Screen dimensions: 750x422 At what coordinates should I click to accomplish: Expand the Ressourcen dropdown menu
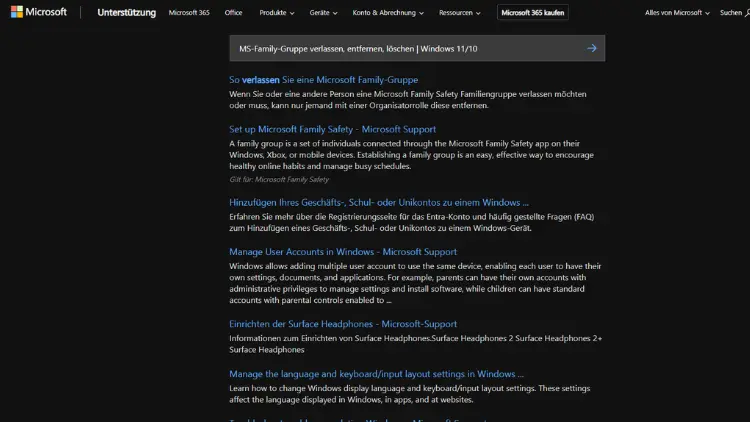click(460, 13)
